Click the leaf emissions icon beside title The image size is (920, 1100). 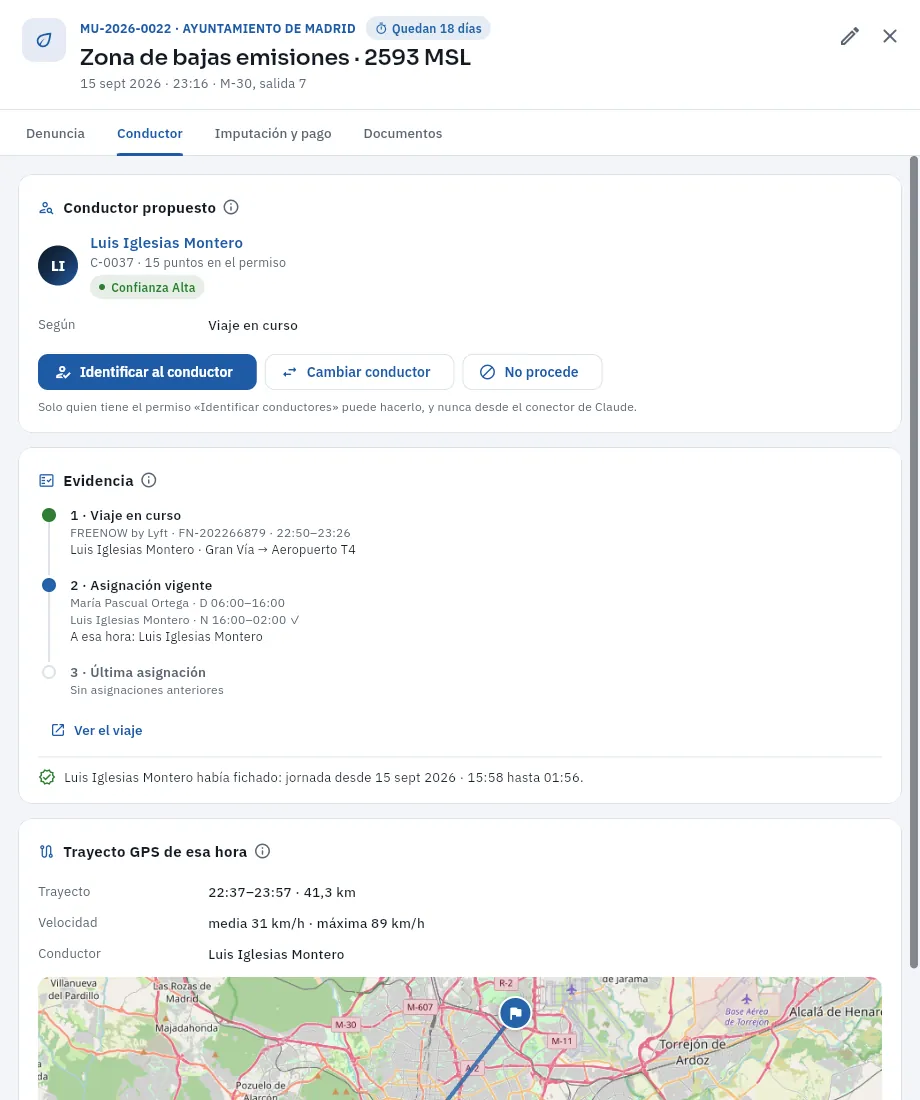(44, 40)
